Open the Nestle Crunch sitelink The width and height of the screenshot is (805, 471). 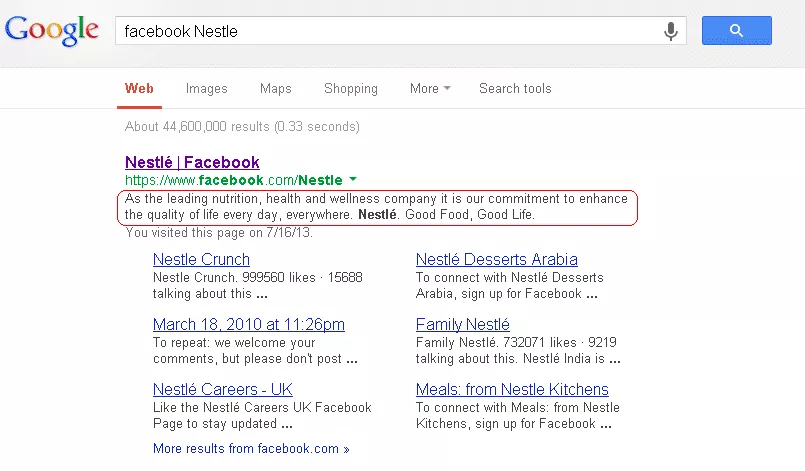click(201, 259)
